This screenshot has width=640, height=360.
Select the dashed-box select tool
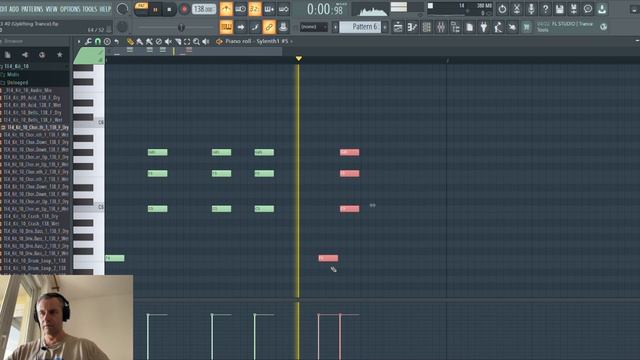(187, 41)
